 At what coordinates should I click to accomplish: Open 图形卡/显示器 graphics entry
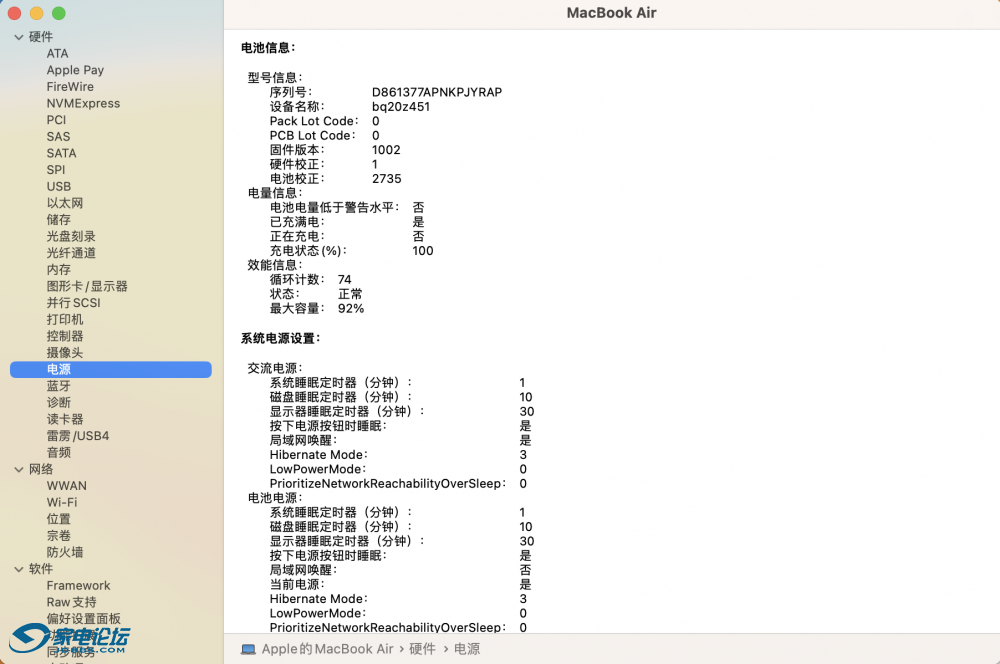click(87, 286)
